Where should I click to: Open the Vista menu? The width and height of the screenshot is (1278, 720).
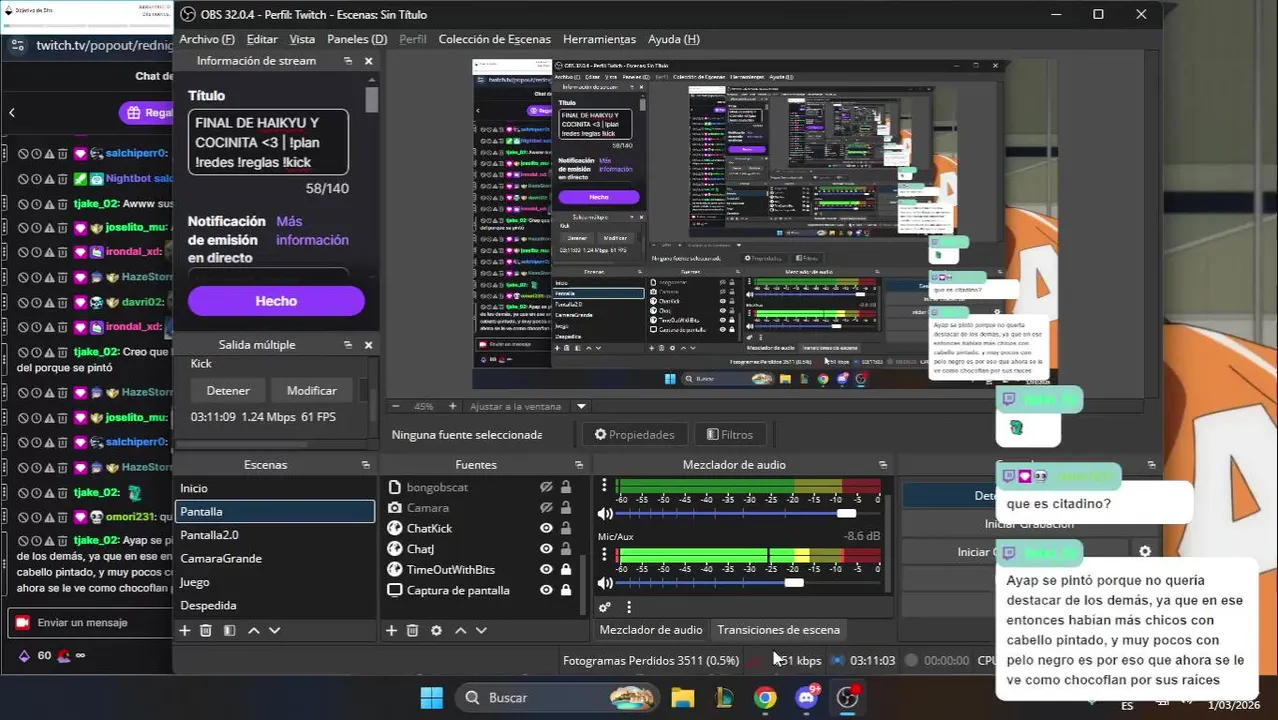tap(302, 39)
